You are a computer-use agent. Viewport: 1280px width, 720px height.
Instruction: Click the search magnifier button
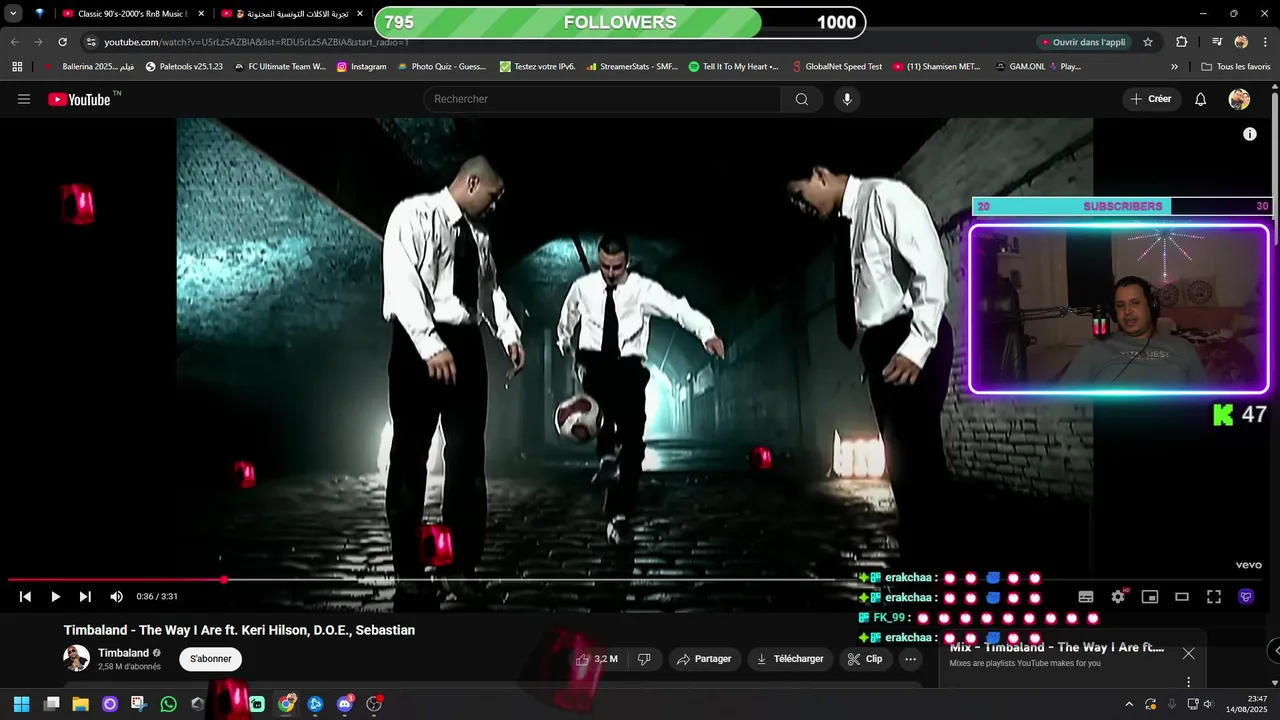pos(801,99)
